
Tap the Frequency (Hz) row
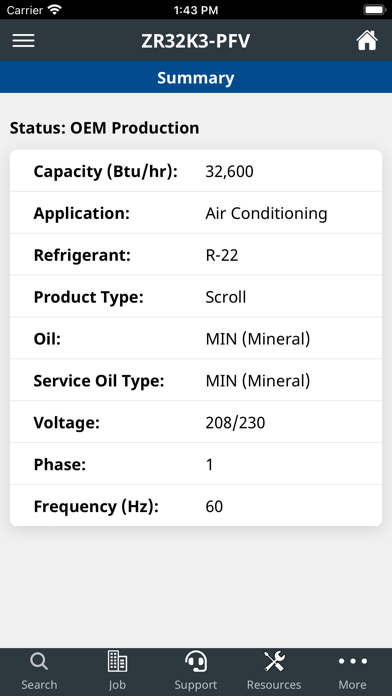196,506
